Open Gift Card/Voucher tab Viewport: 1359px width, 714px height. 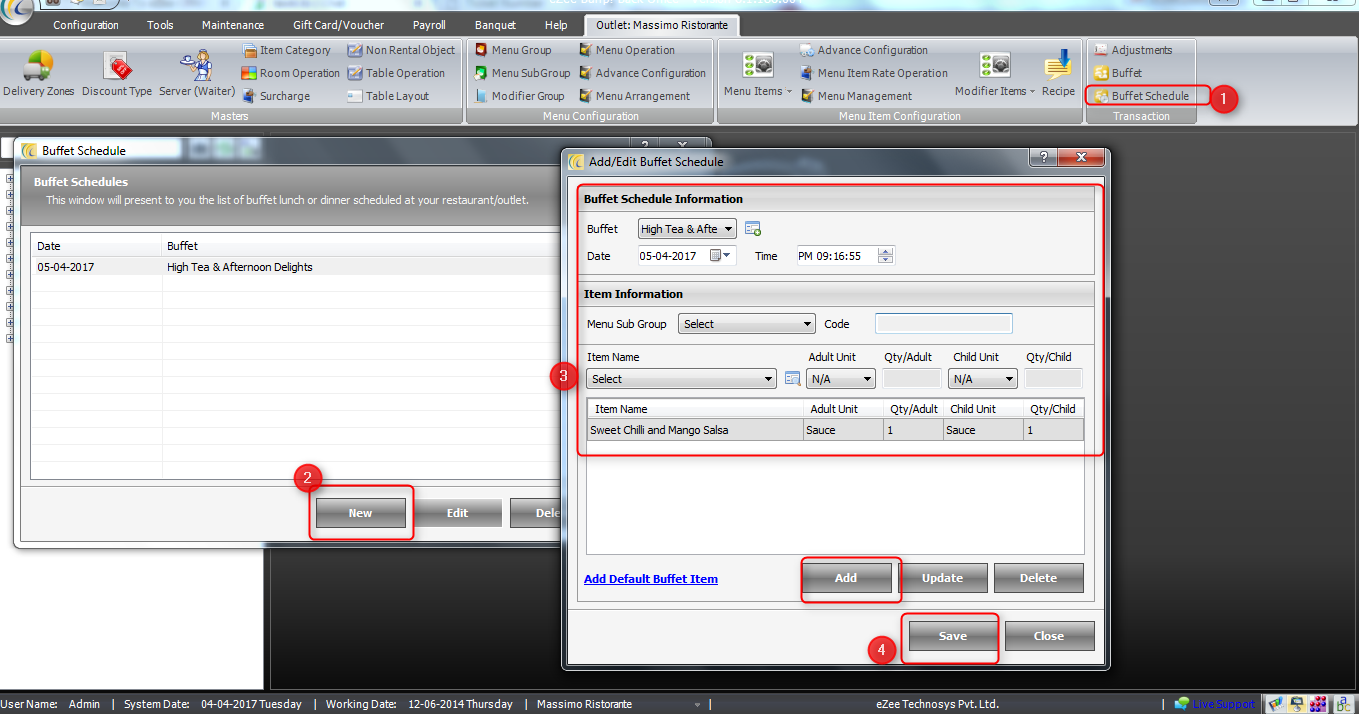(x=338, y=25)
